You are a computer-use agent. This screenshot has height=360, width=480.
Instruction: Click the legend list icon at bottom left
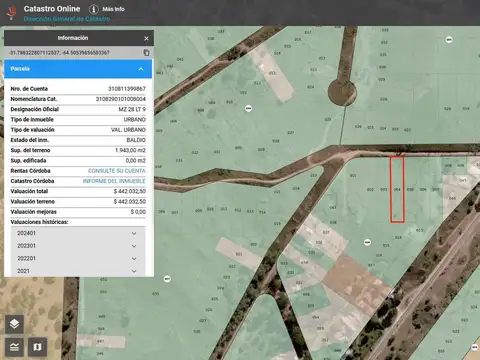(x=14, y=347)
